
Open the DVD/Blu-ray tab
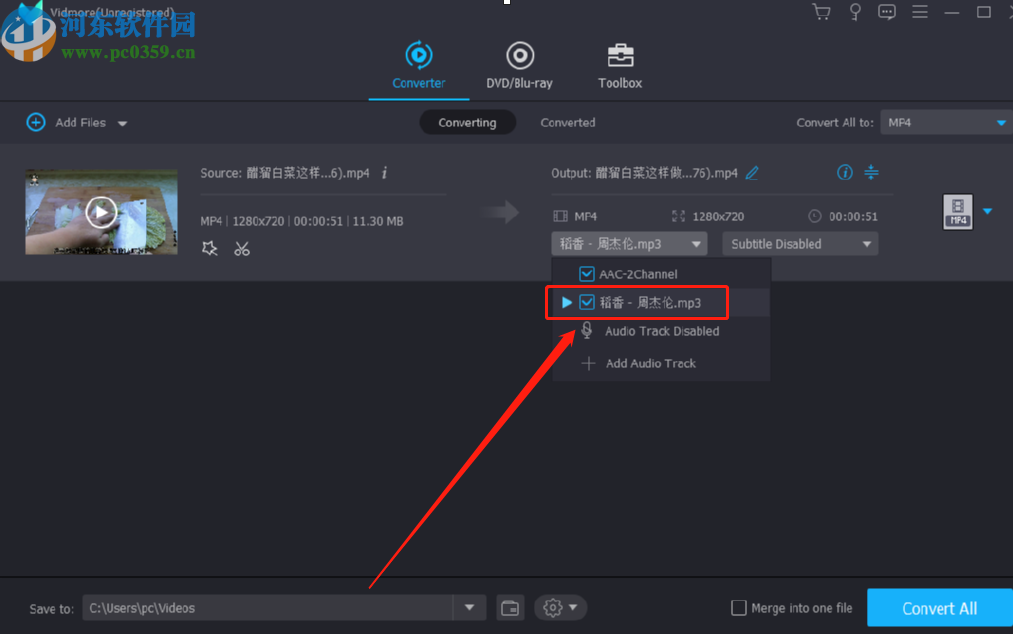coord(520,65)
